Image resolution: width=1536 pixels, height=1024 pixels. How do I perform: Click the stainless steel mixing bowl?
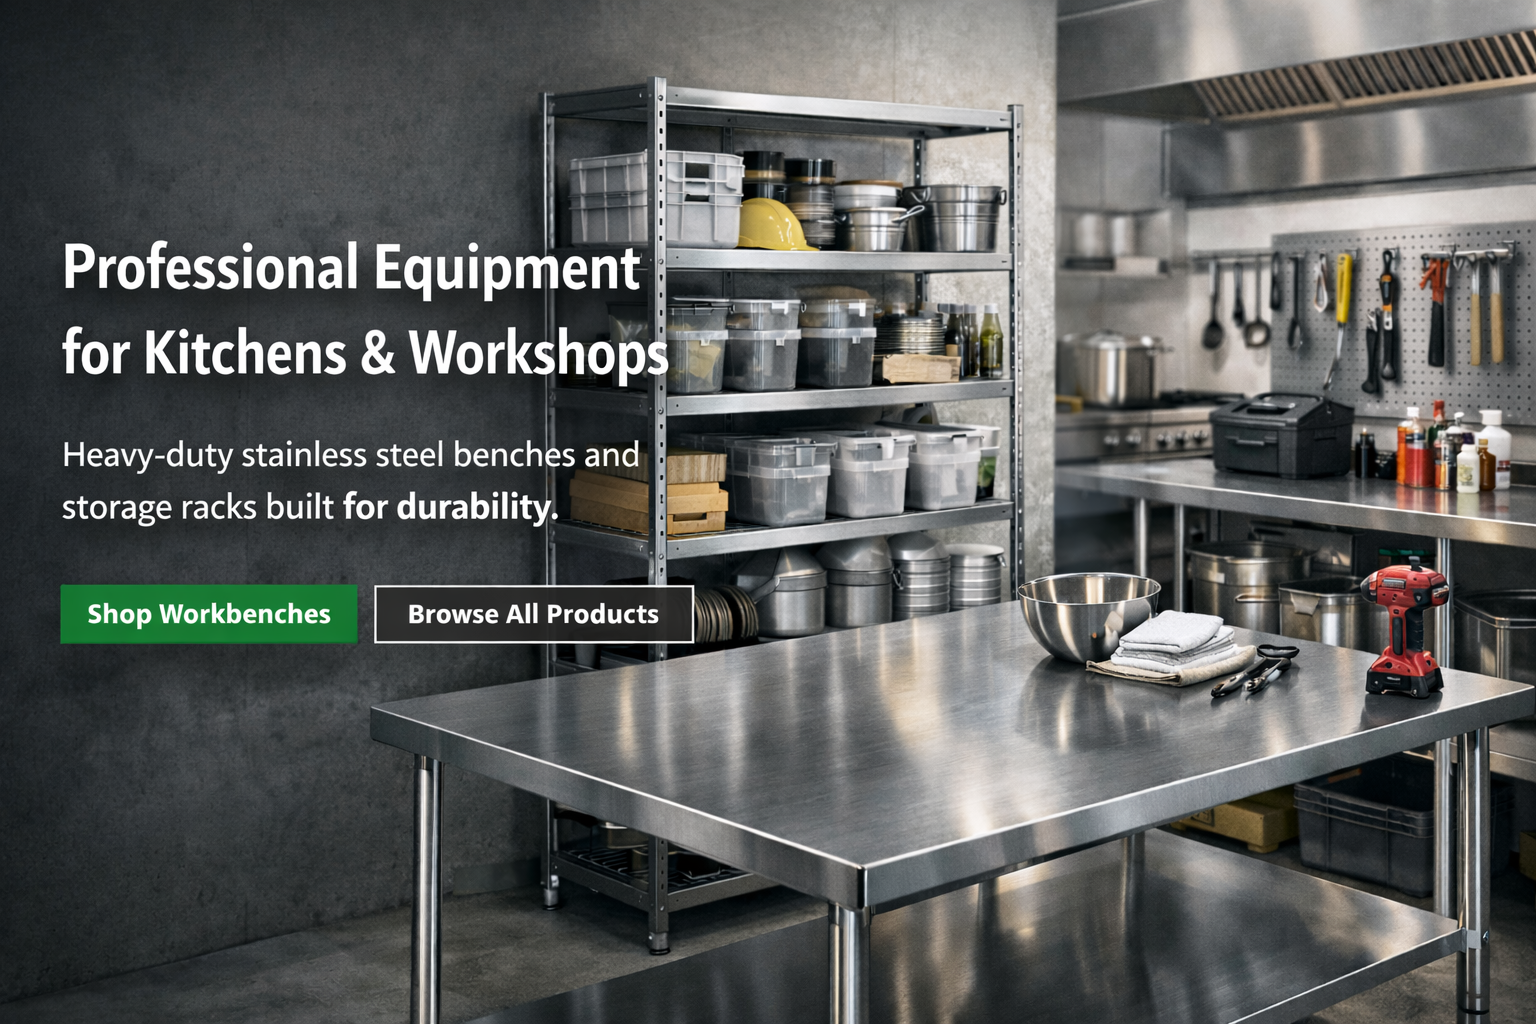pos(1086,611)
